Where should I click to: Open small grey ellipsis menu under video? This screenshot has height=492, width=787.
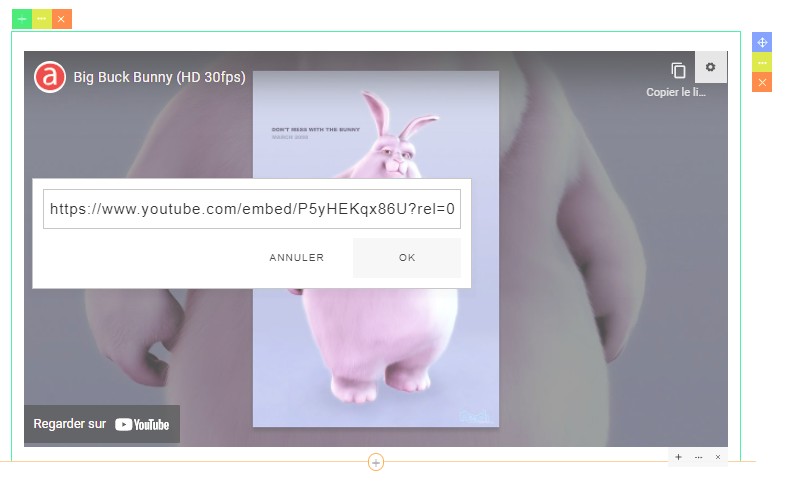click(x=698, y=457)
